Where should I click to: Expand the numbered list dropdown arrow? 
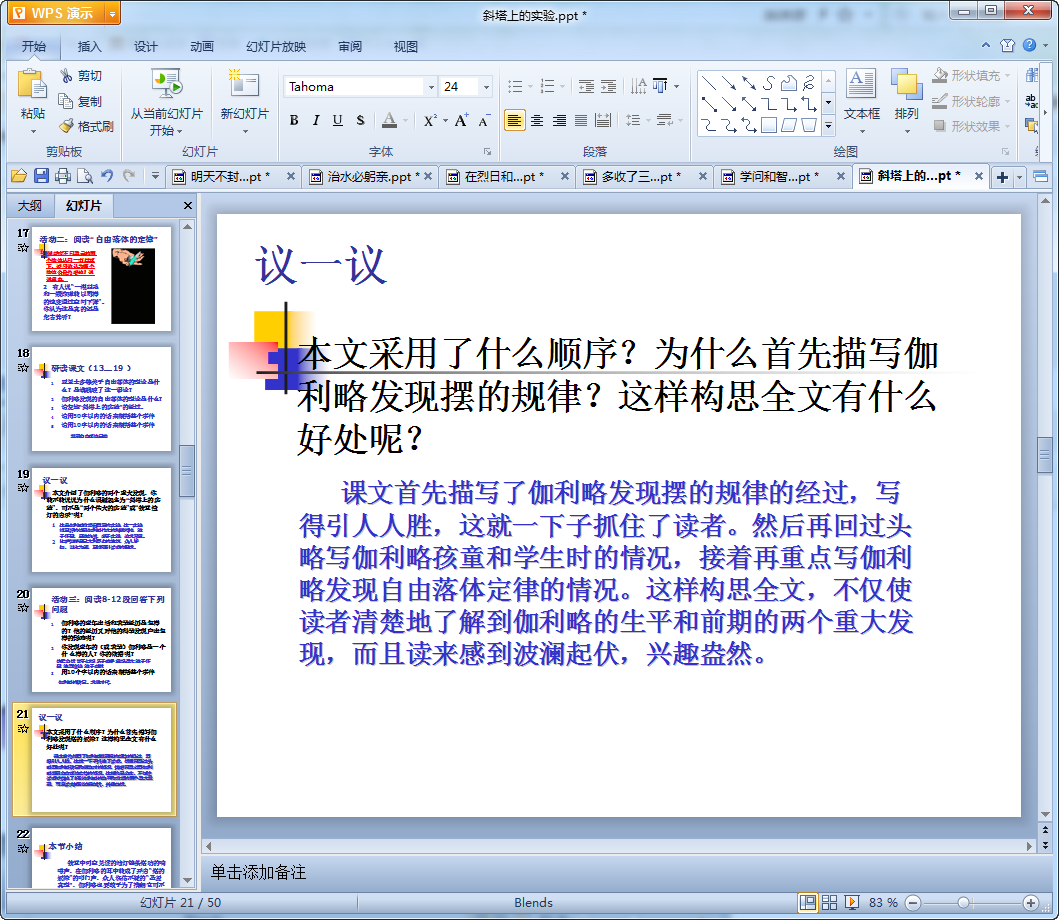562,86
